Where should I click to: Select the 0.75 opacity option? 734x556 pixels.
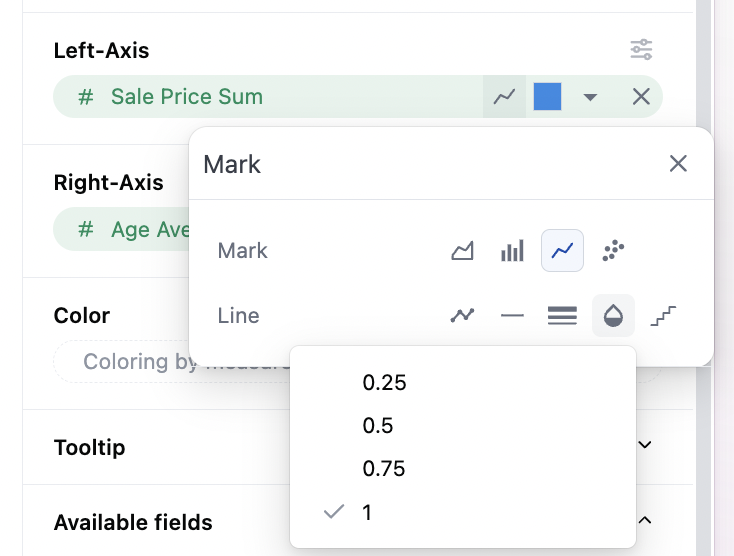385,468
